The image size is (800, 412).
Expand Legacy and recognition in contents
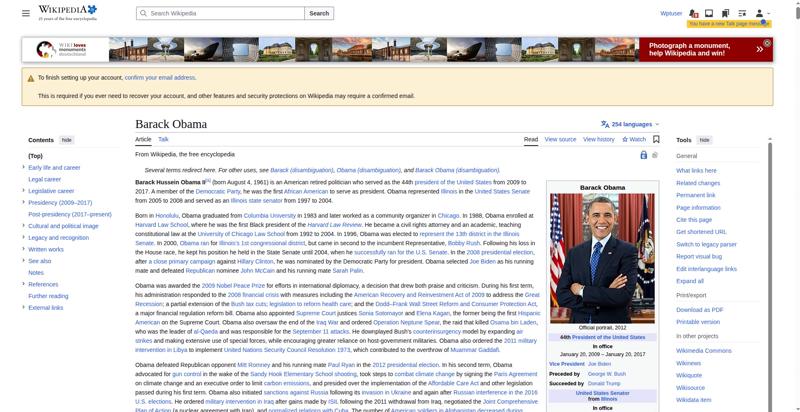point(23,238)
